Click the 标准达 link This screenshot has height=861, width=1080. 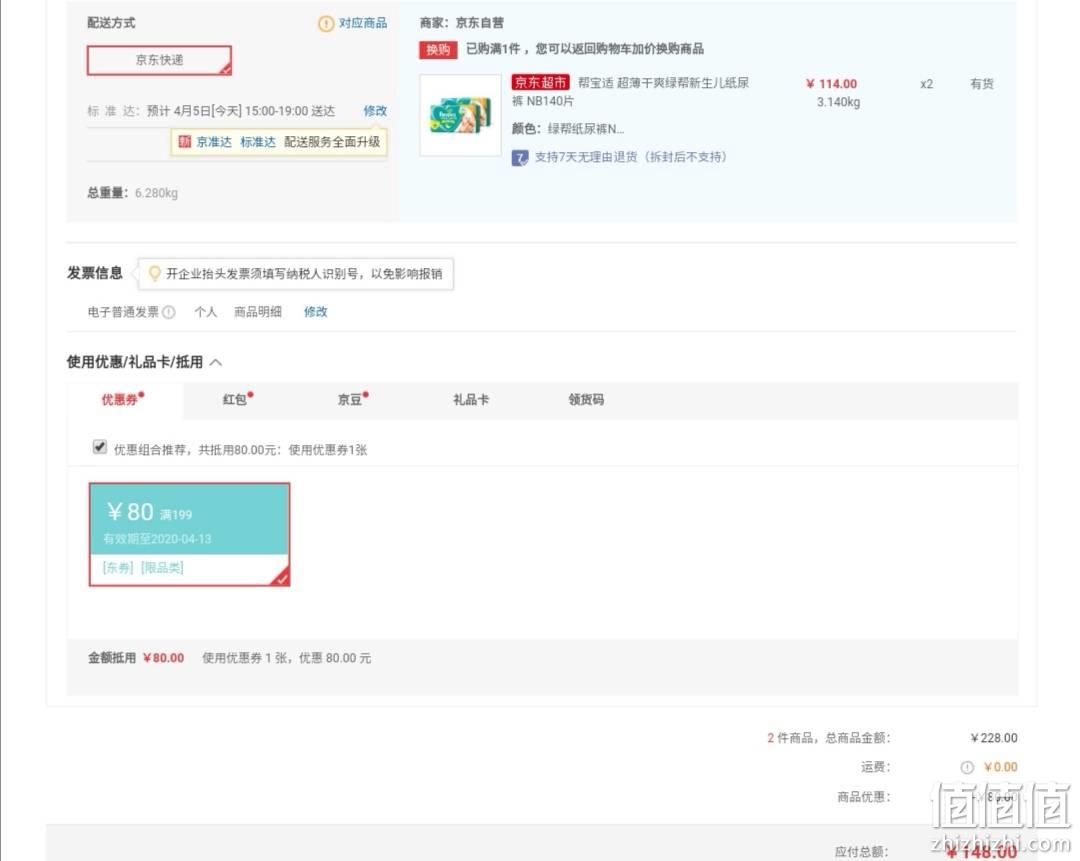[258, 142]
